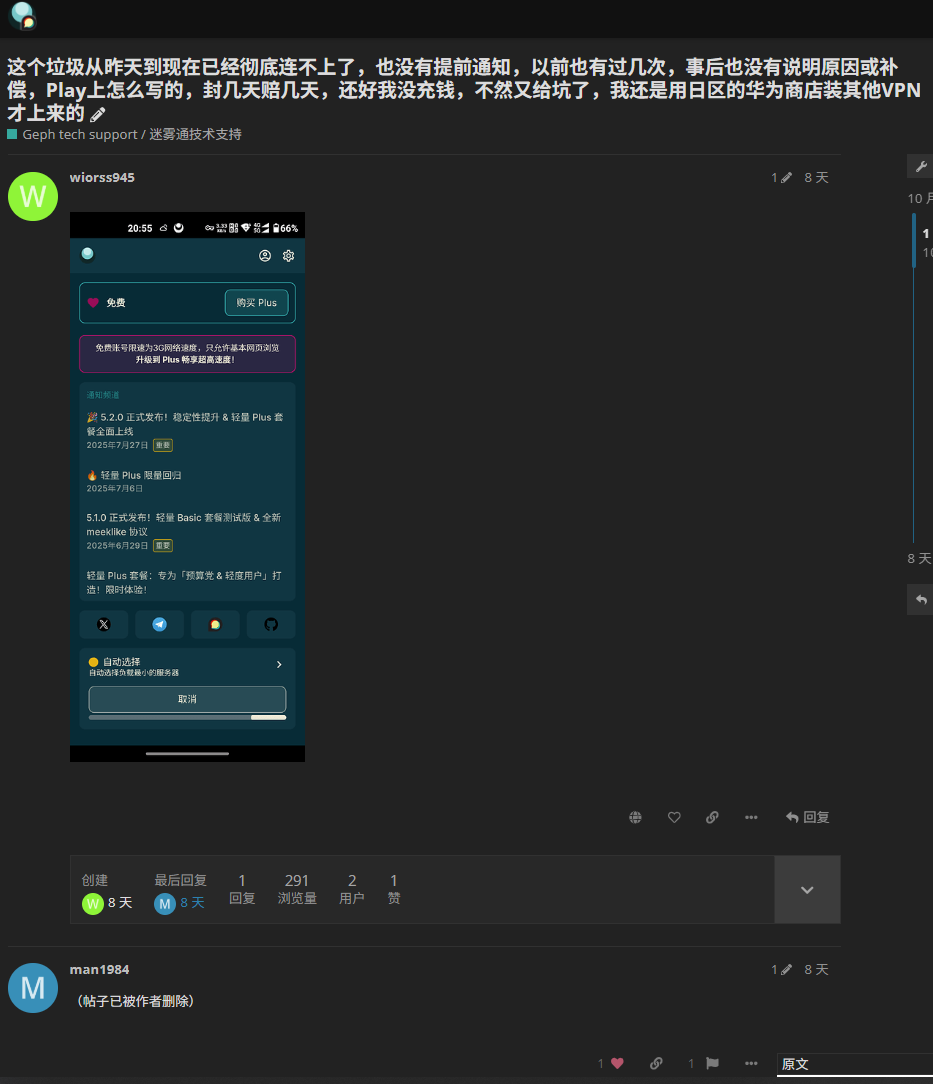Like the first post with the heart
The image size is (933, 1084).
point(674,817)
